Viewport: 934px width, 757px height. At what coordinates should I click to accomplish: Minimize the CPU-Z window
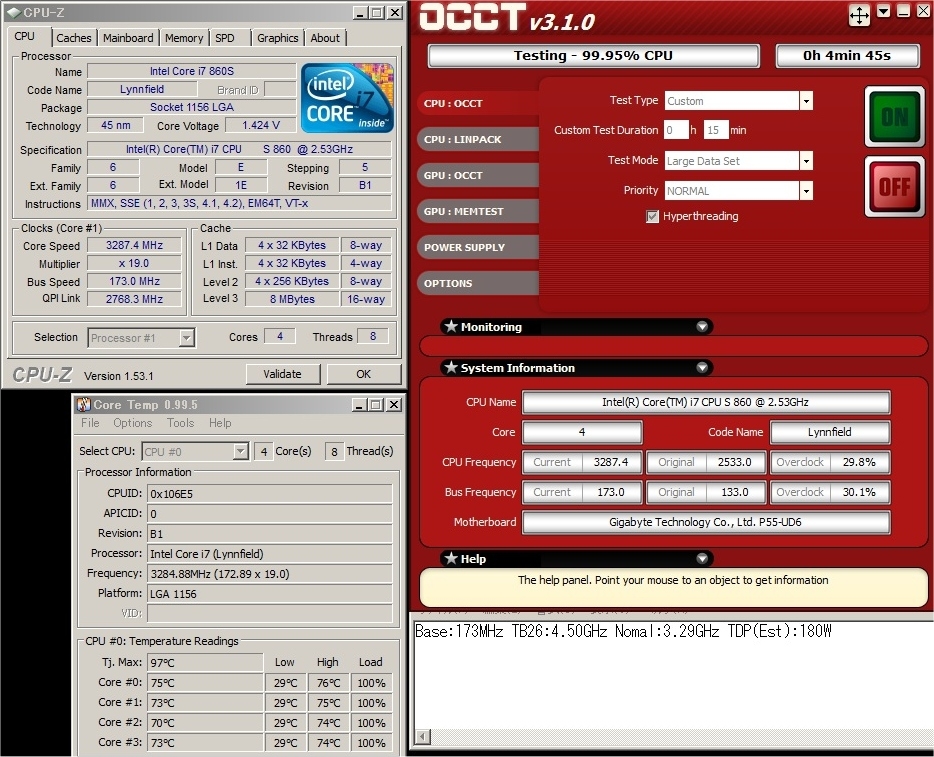360,13
